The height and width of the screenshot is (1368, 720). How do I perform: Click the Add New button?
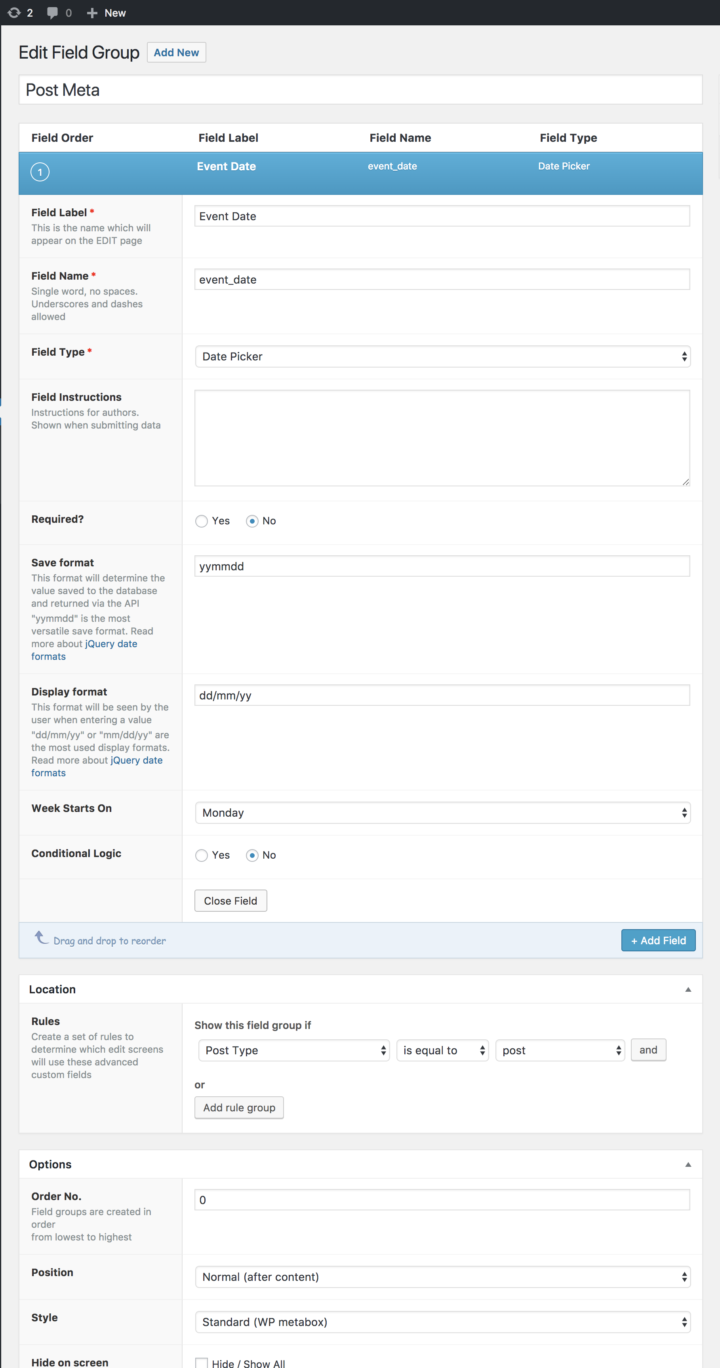[x=176, y=52]
